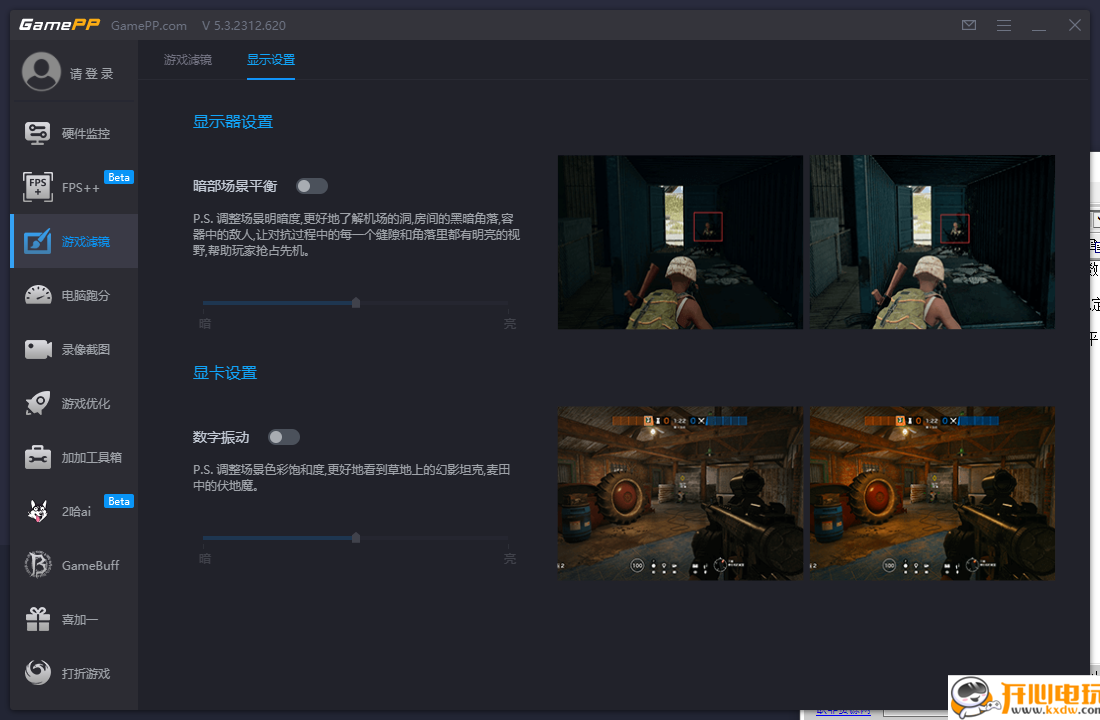The height and width of the screenshot is (720, 1100).
Task: Click the Beta badge next to FPS++
Action: tap(119, 177)
